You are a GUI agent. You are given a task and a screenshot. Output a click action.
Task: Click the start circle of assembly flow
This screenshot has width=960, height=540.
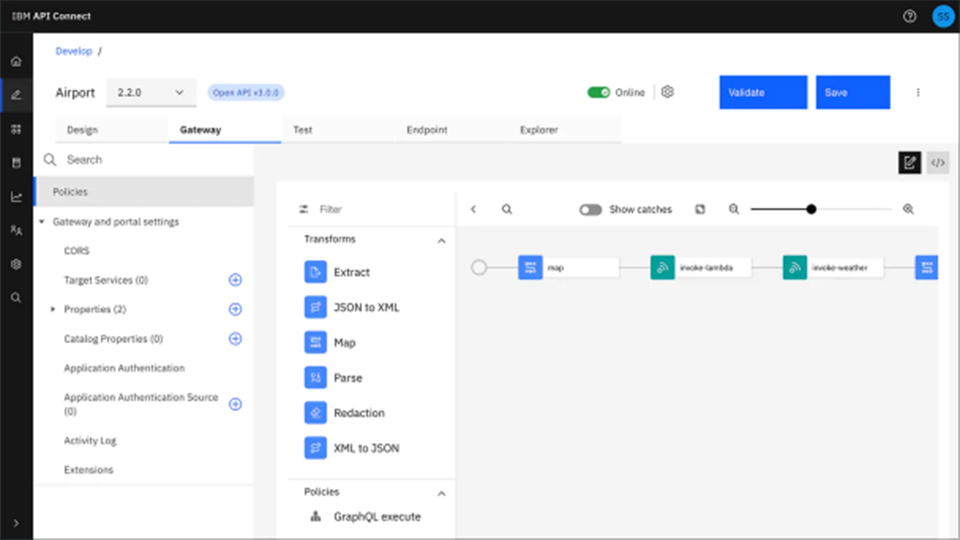[x=479, y=268]
